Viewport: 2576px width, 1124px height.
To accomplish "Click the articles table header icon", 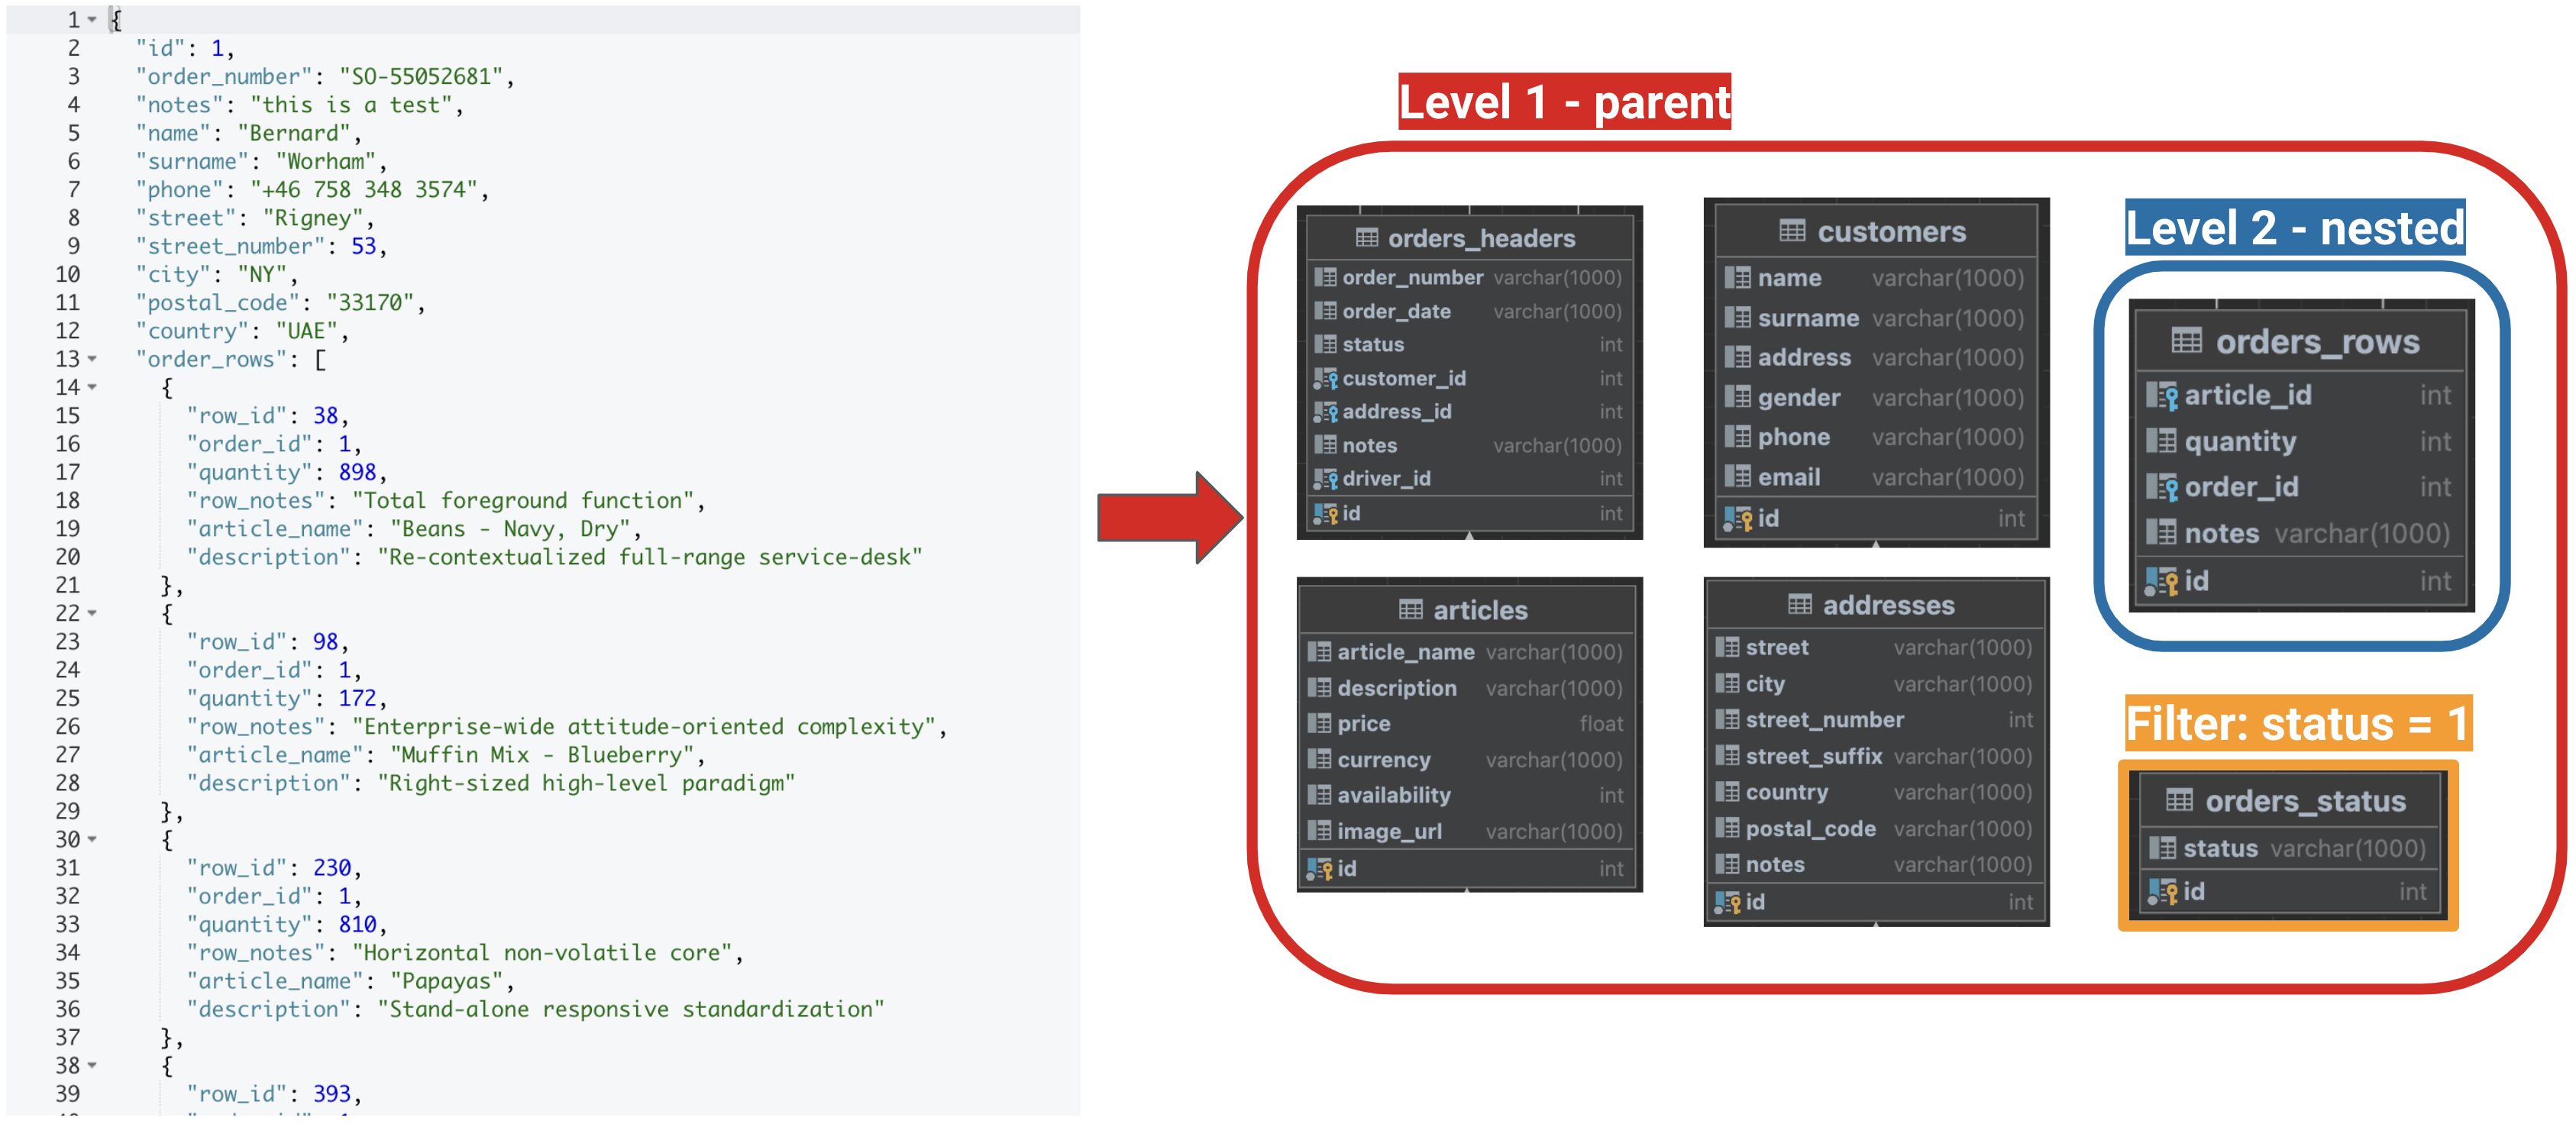I will [1410, 610].
